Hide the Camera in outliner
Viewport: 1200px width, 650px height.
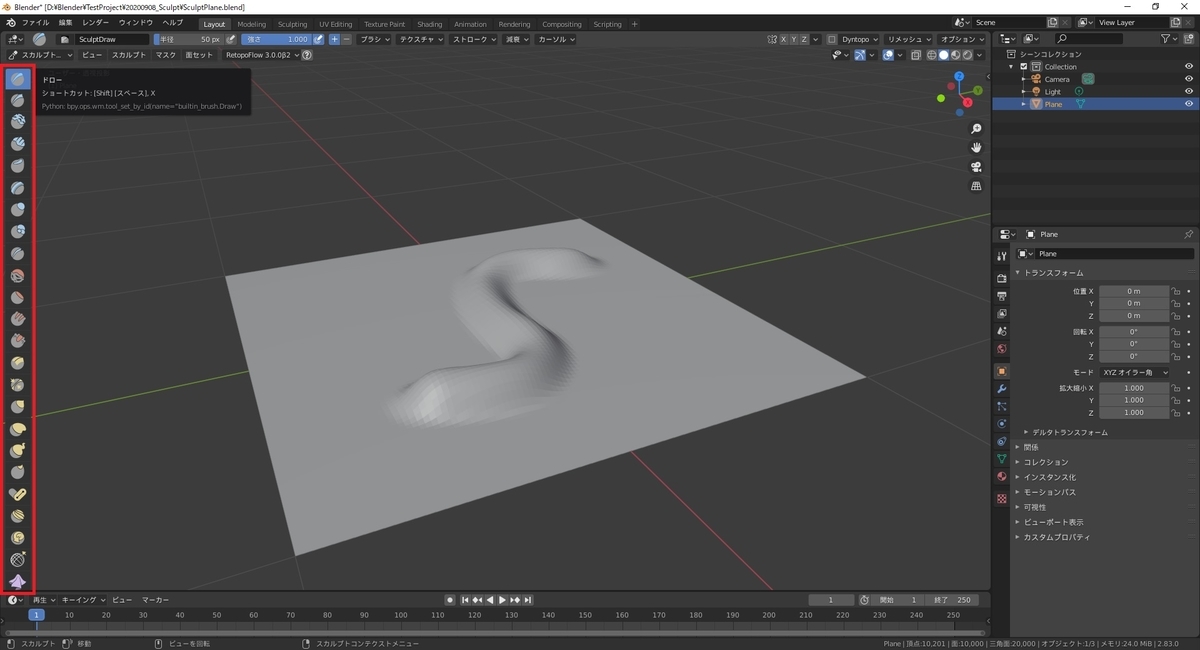point(1189,79)
